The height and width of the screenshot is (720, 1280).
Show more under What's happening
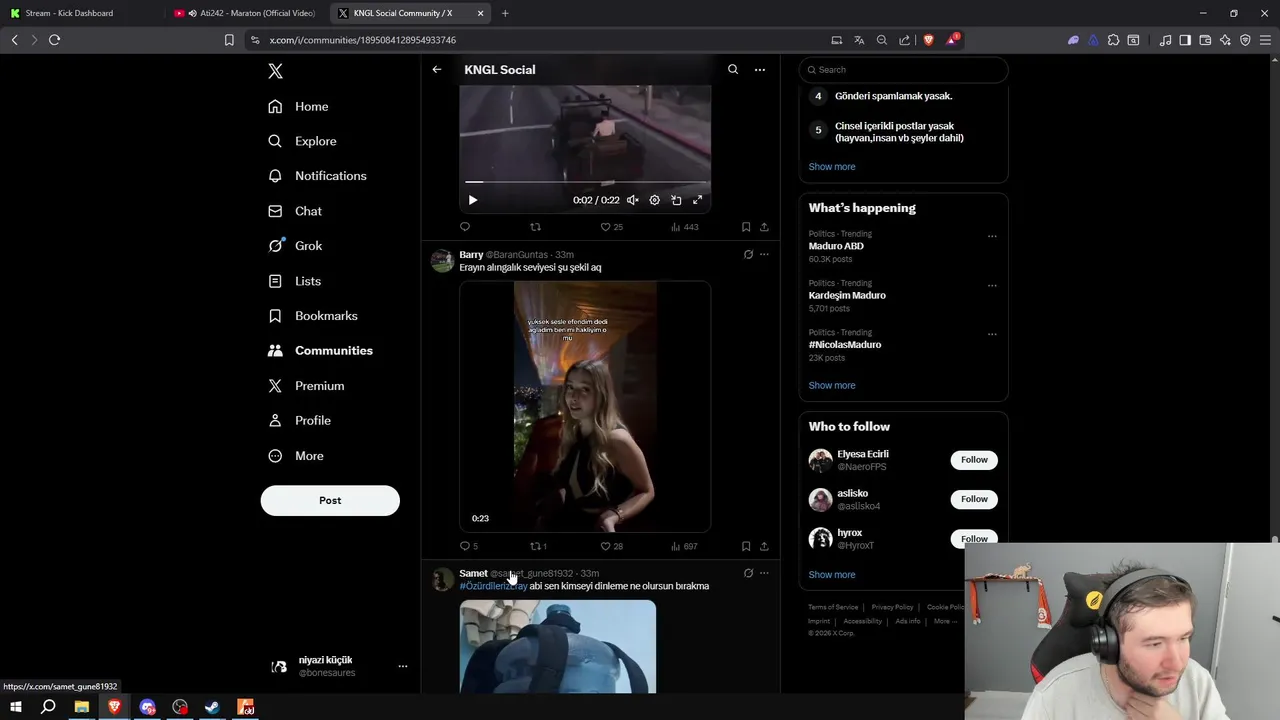point(832,386)
